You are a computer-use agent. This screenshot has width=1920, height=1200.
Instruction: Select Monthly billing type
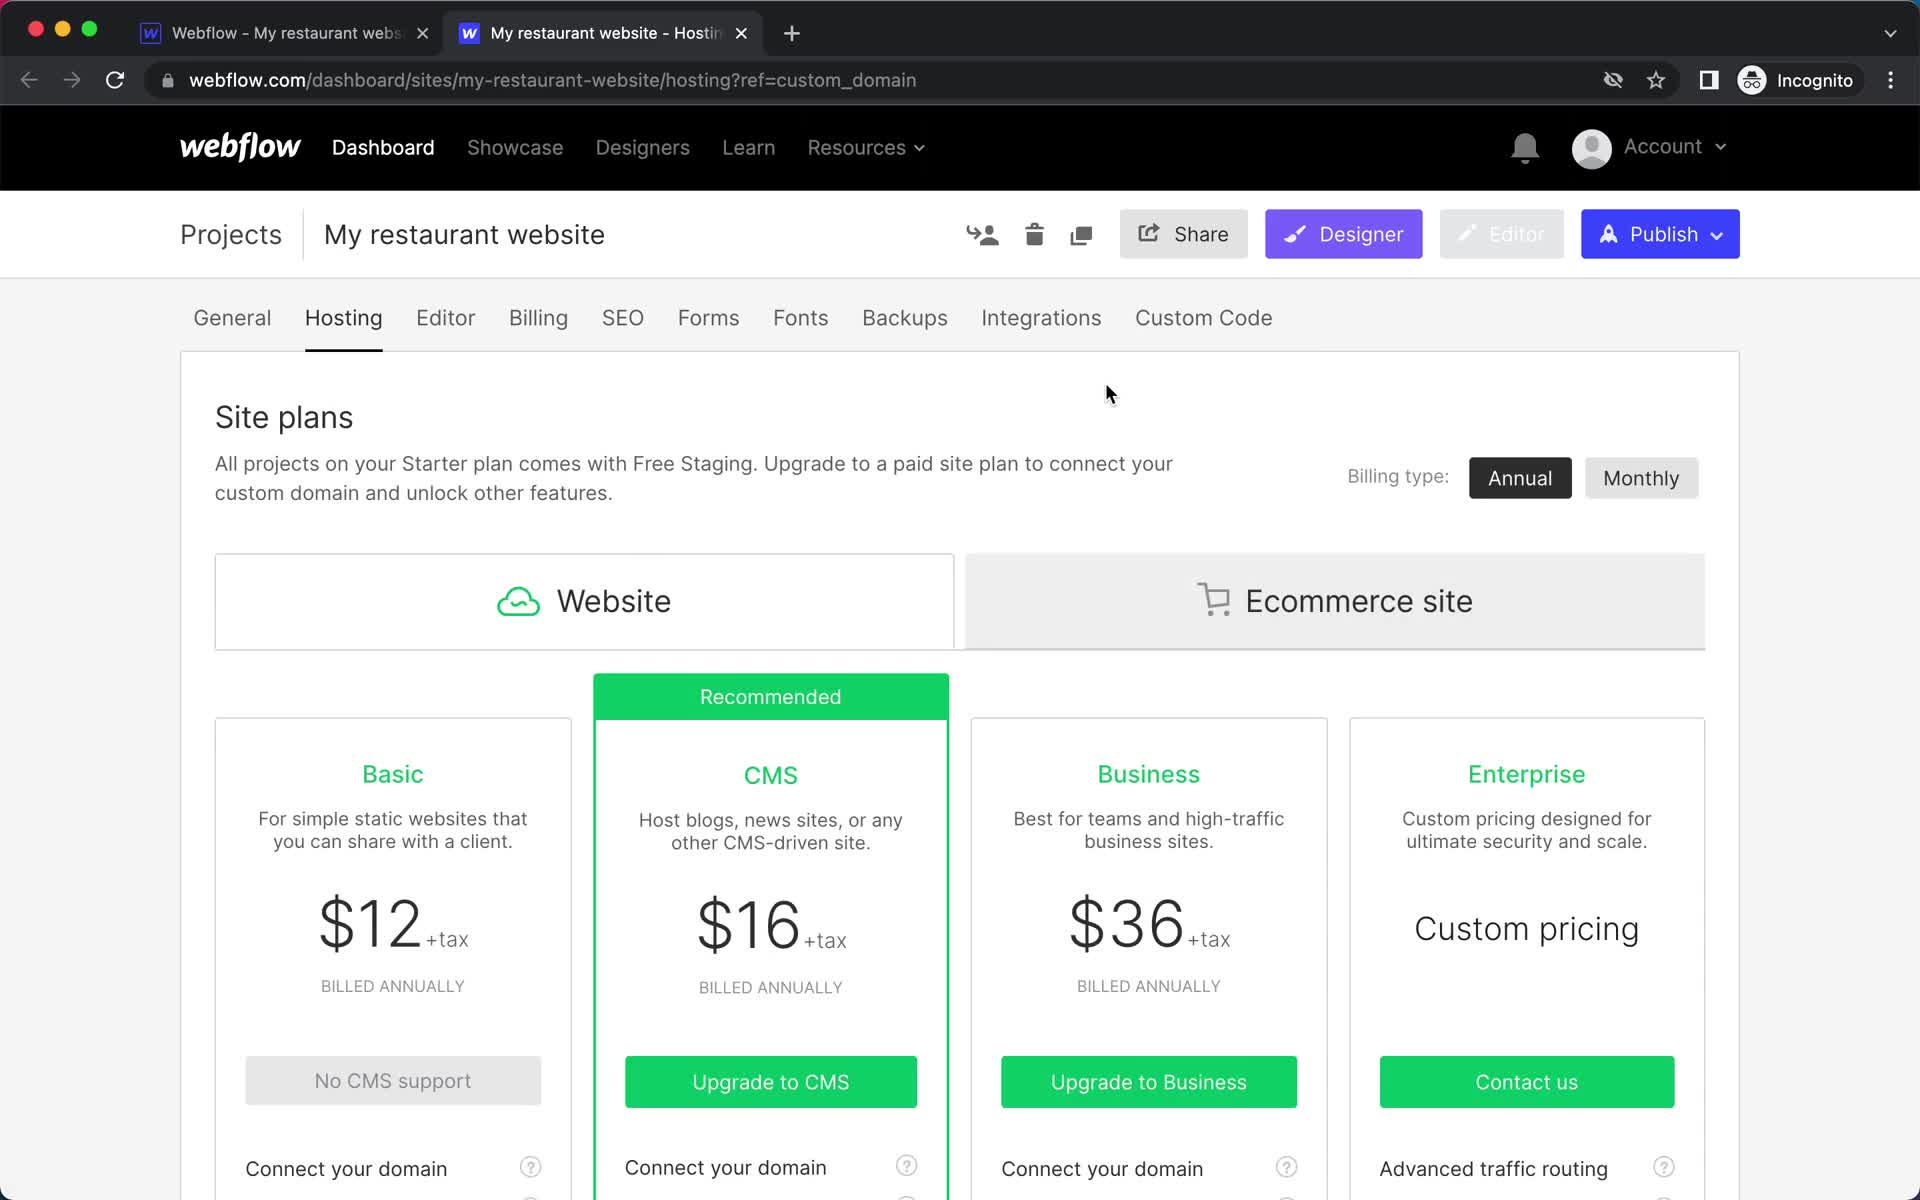pos(1640,478)
